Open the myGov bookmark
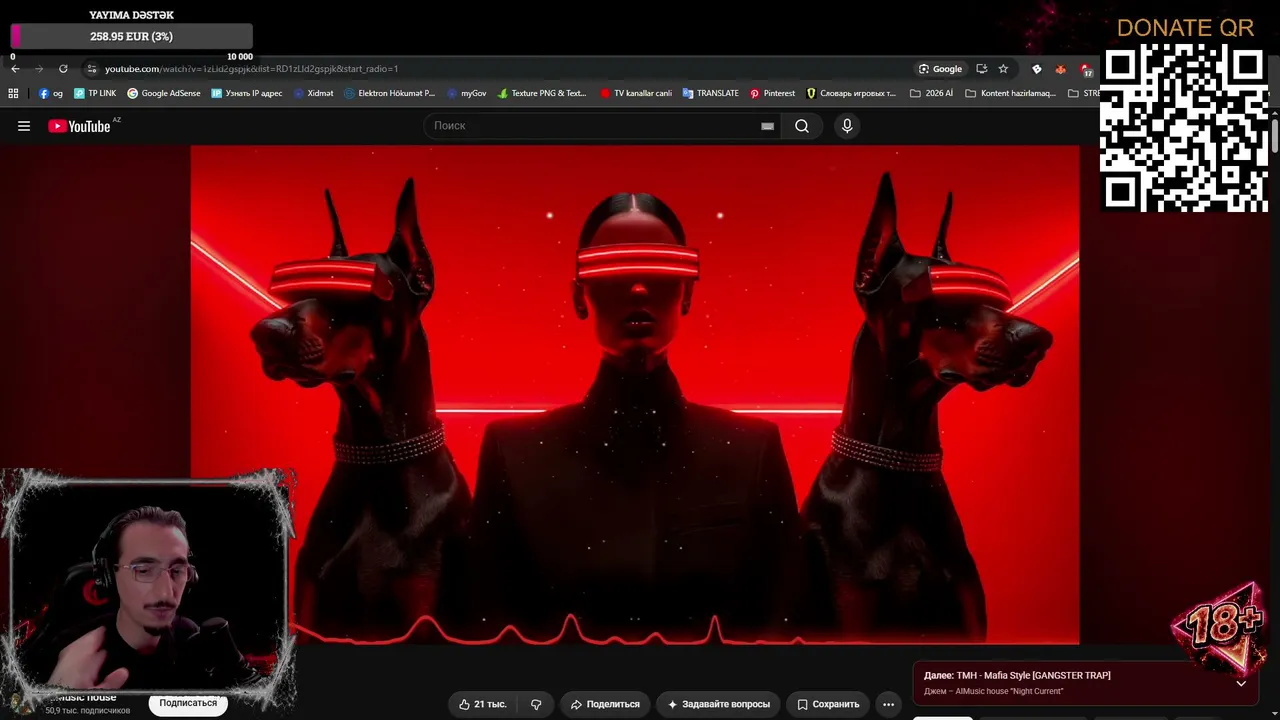This screenshot has height=720, width=1280. (x=467, y=93)
